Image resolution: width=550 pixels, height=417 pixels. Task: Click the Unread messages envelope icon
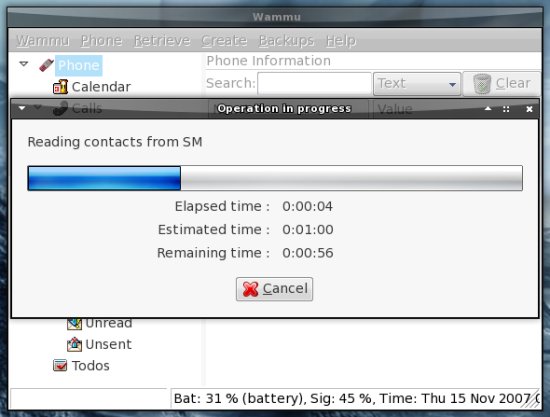(x=74, y=323)
